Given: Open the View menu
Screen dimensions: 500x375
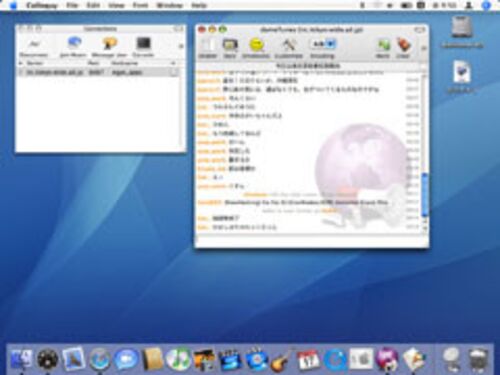Looking at the screenshot, I should coord(116,5).
